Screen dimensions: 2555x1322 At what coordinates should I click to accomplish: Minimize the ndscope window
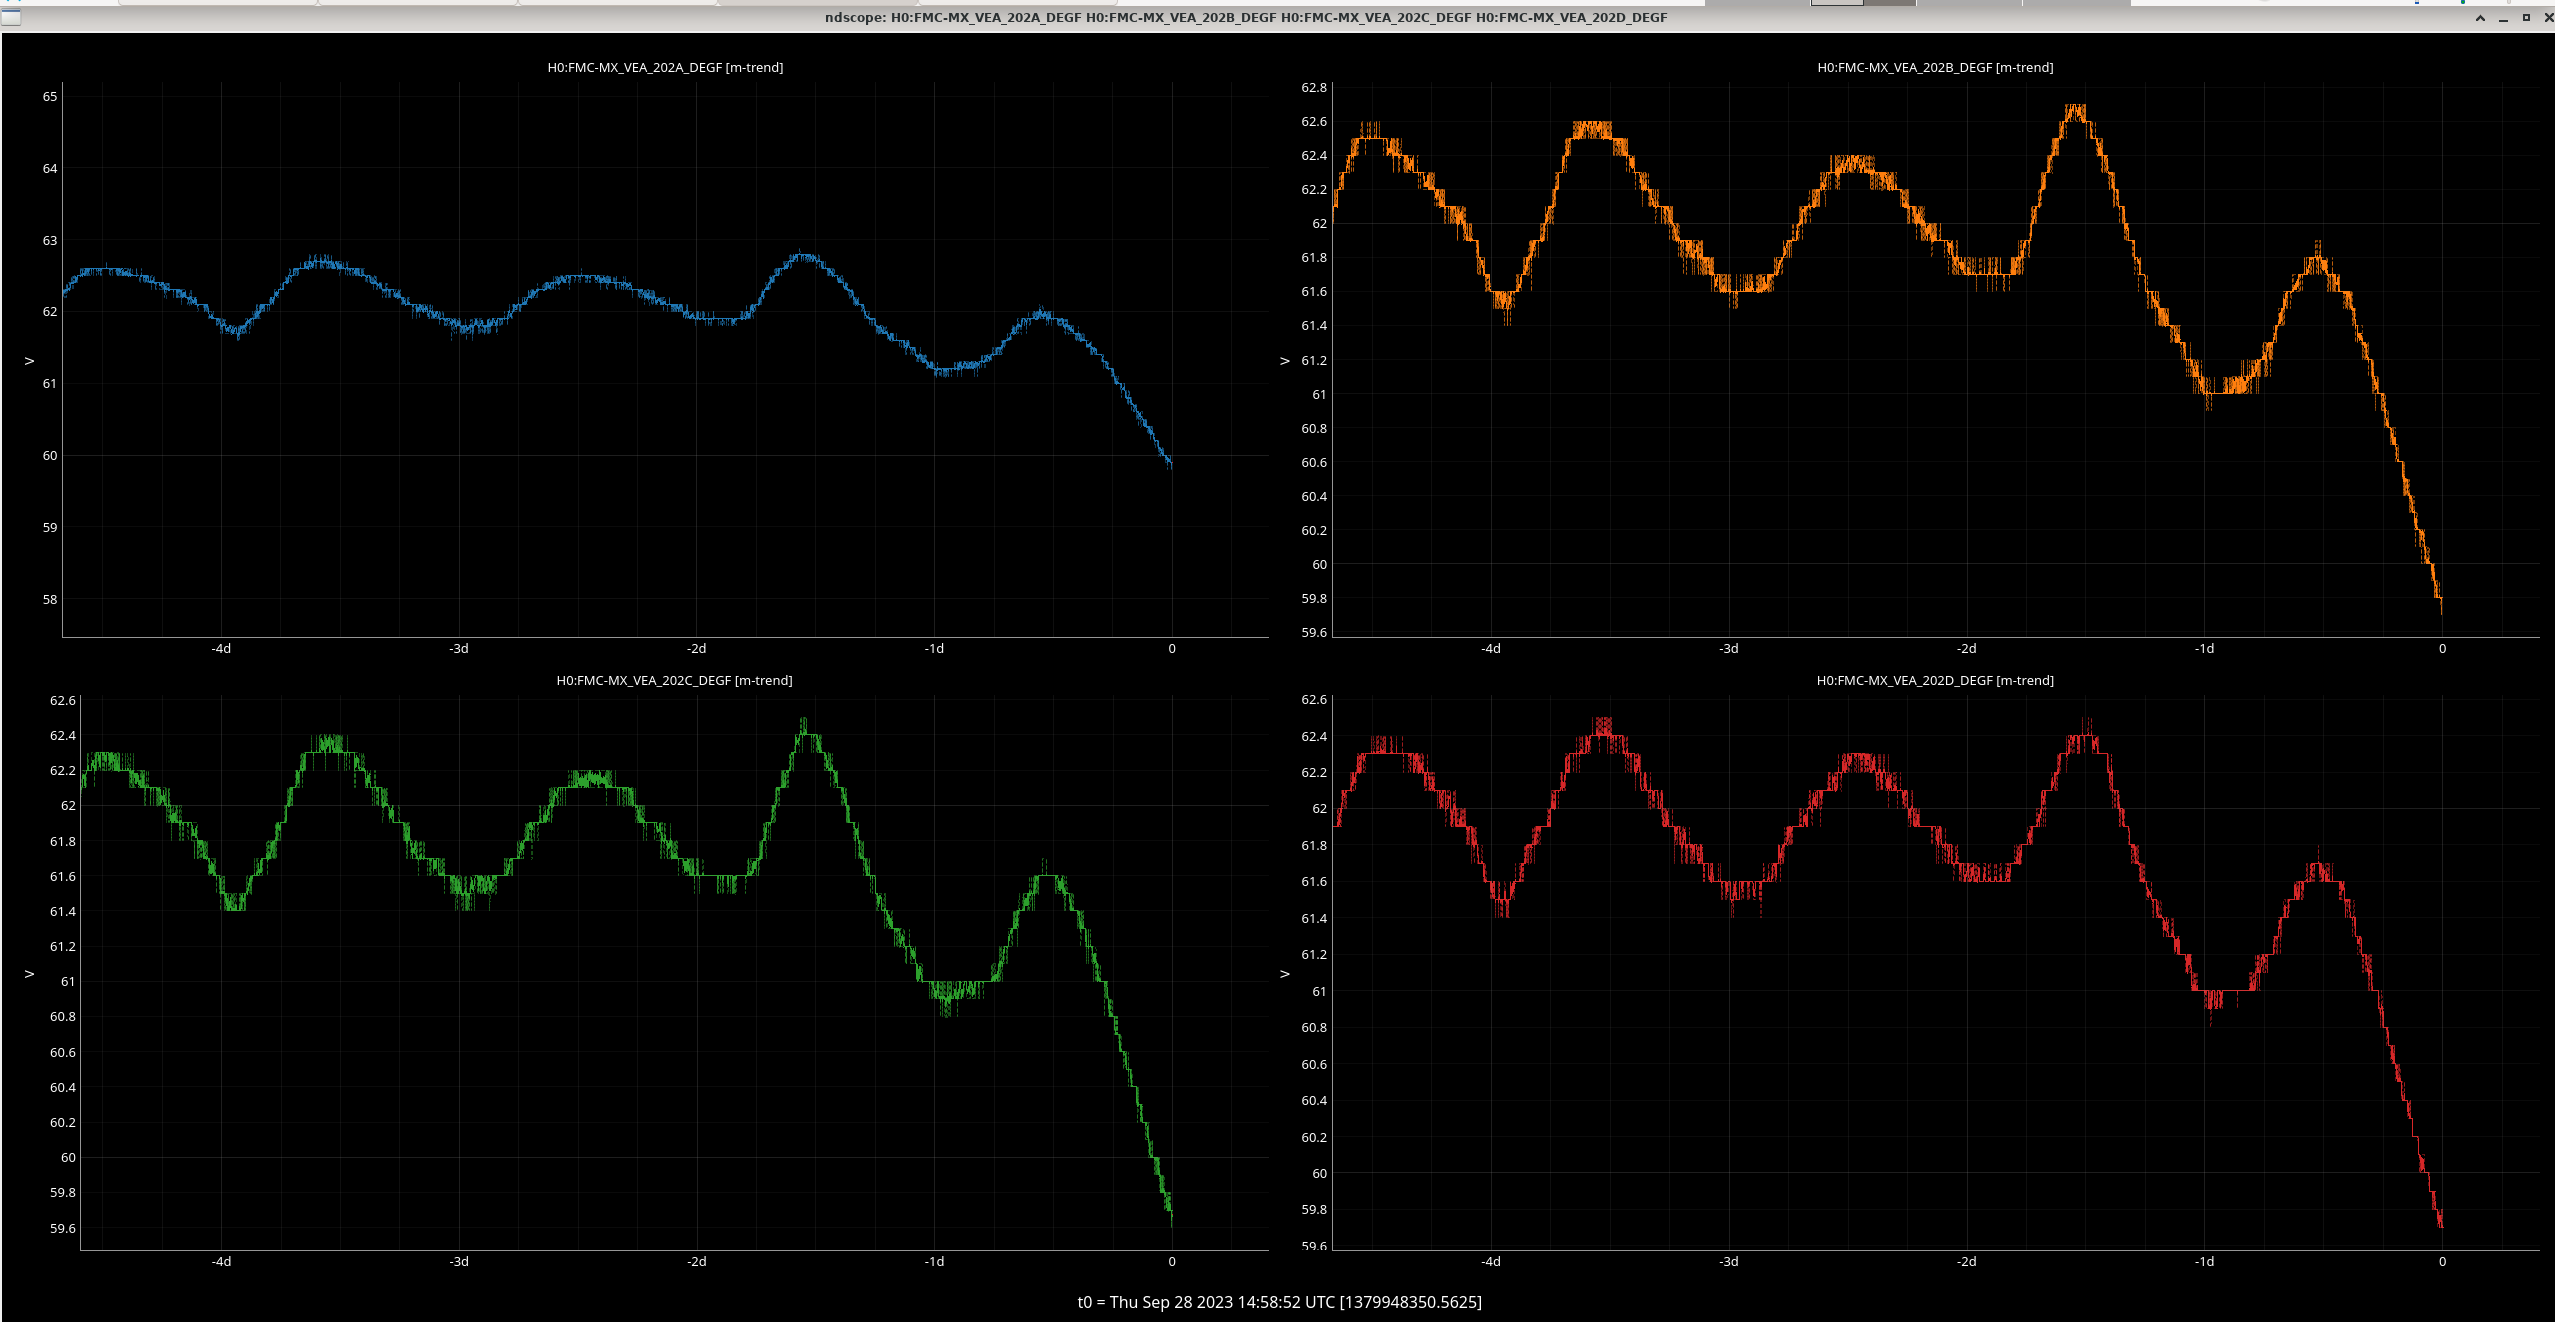(x=2503, y=18)
